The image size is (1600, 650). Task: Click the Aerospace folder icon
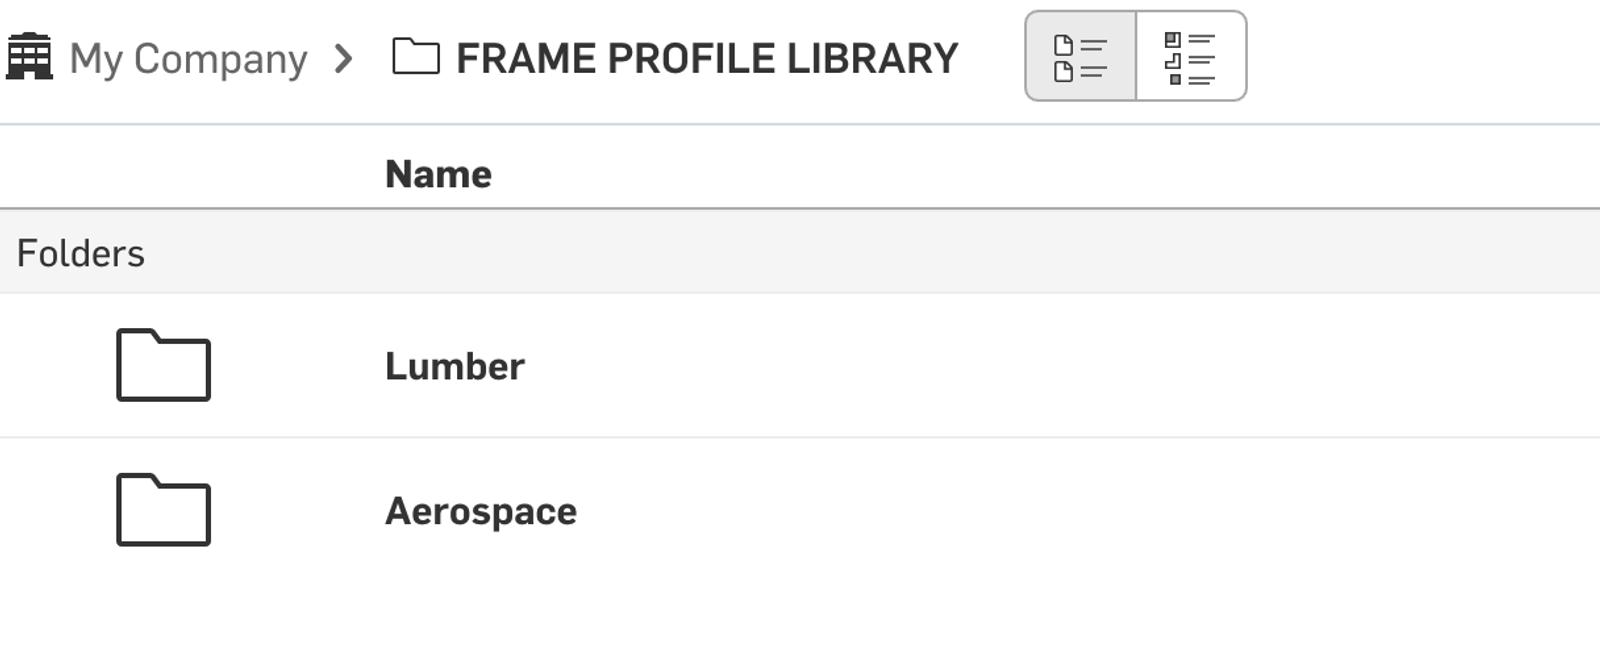[163, 510]
